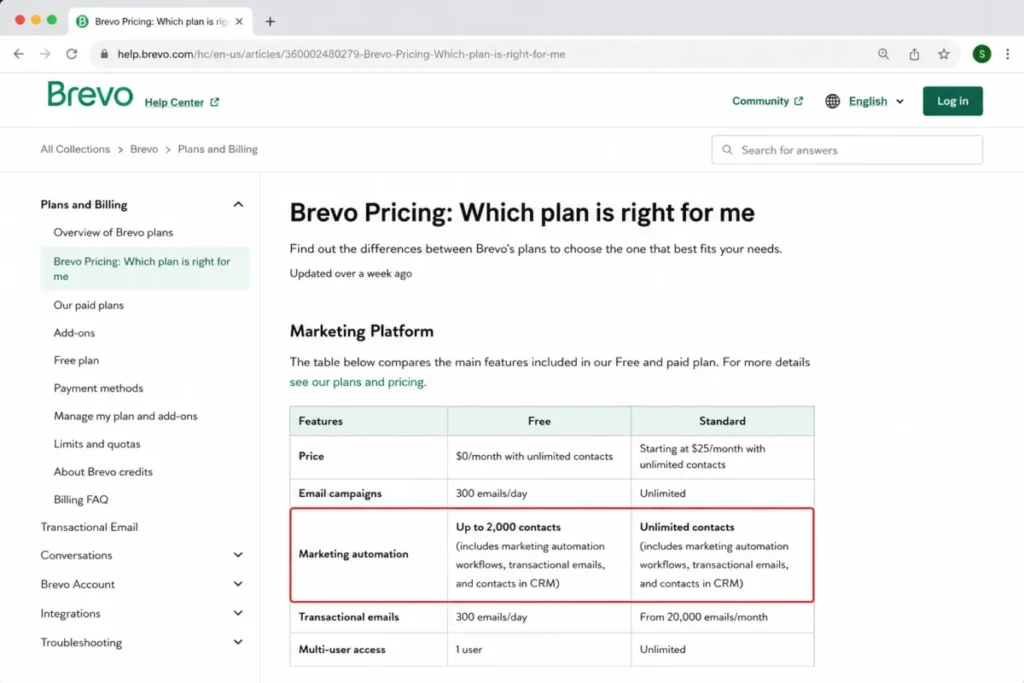Screen dimensions: 1024x683
Task: Open Plans and Billing breadcrumb
Action: click(x=217, y=150)
